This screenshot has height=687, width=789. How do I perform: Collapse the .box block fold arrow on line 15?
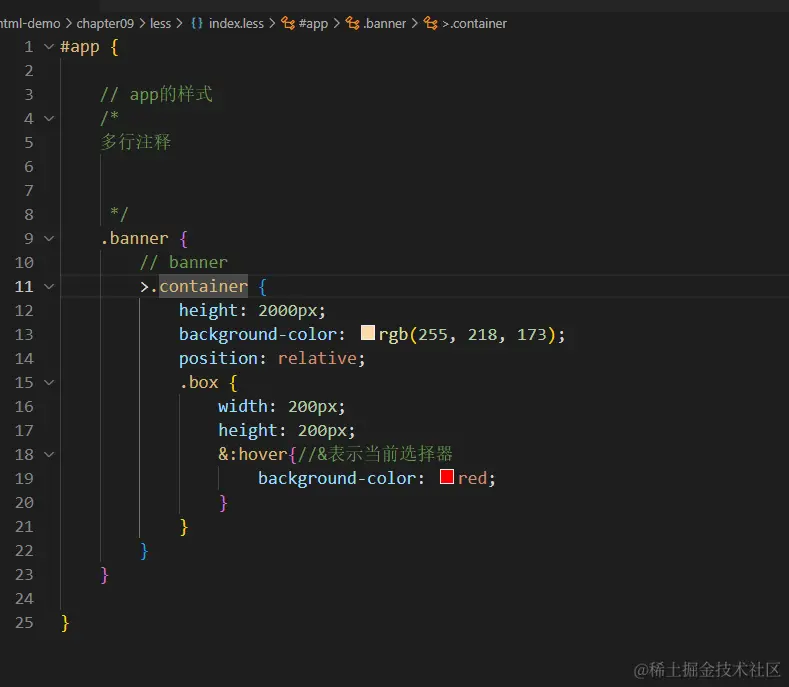(x=49, y=383)
